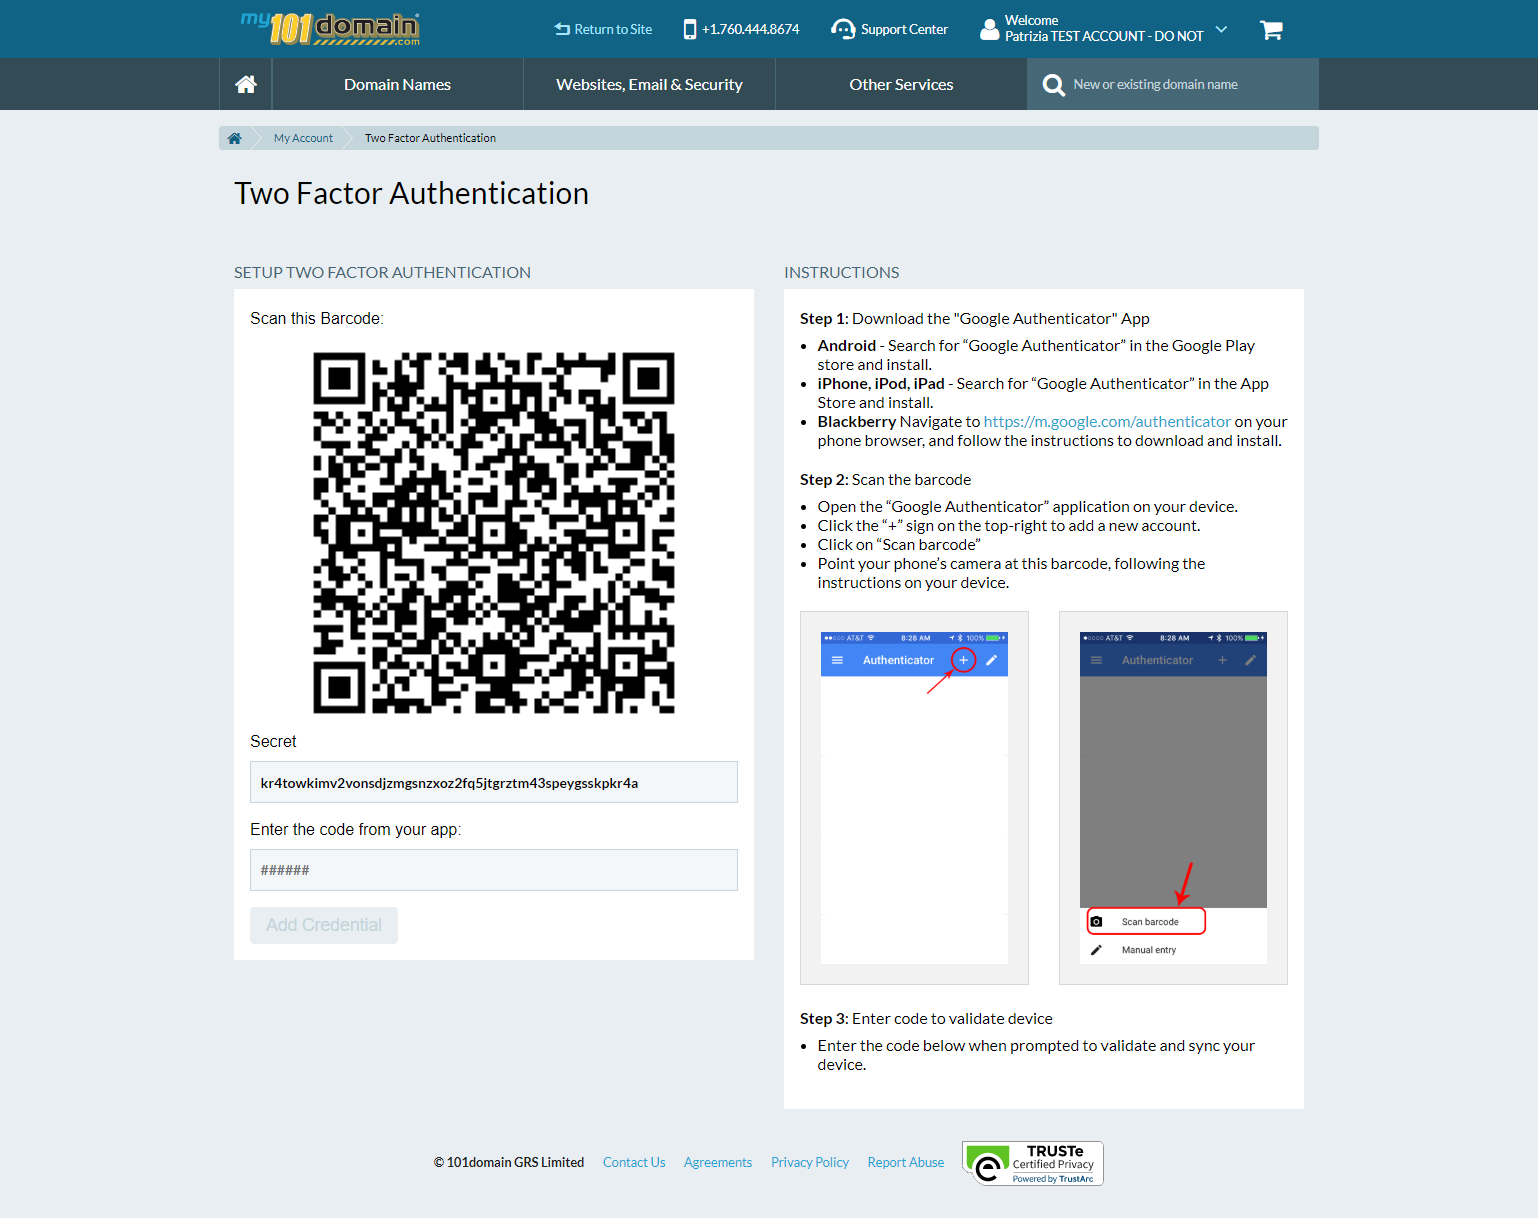Click the 'Scan this Barcode:' label
This screenshot has width=1538, height=1218.
[317, 318]
